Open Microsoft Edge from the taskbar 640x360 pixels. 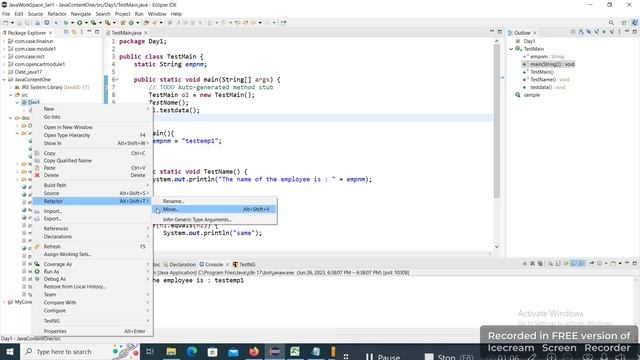coord(192,351)
